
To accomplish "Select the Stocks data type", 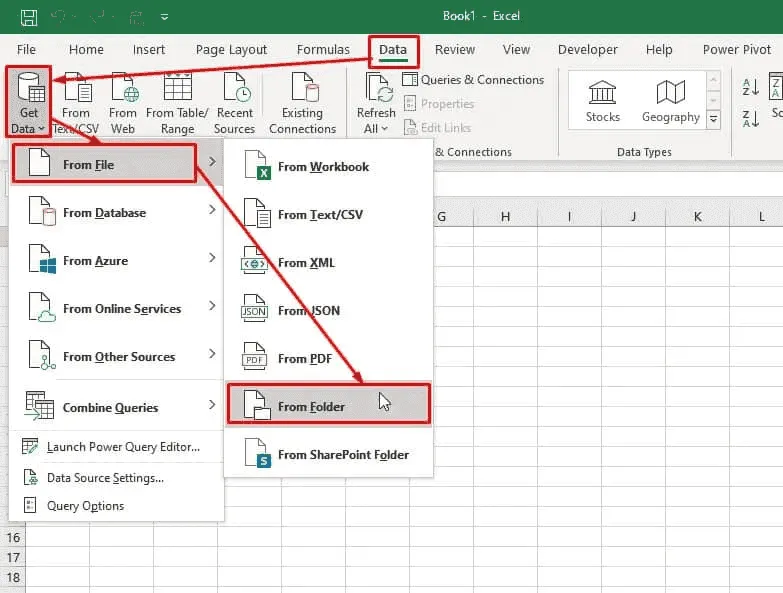I will [602, 100].
